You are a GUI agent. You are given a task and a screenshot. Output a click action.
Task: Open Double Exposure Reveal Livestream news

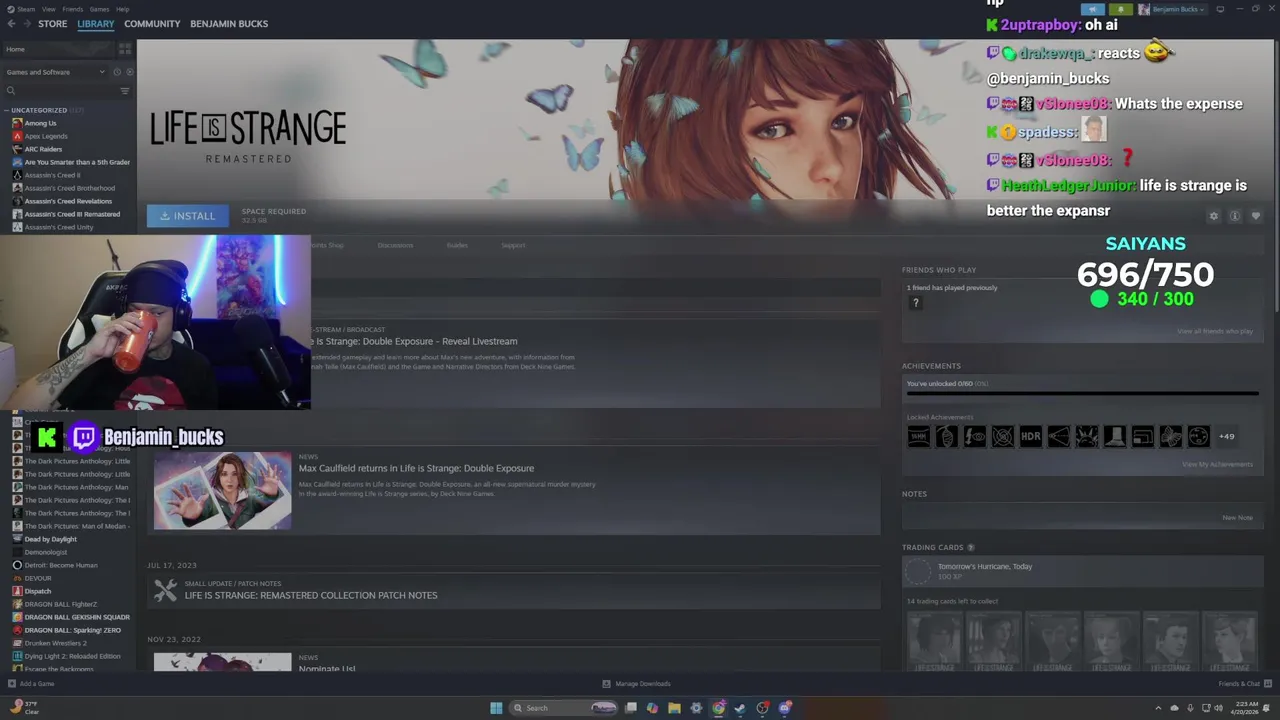(412, 341)
